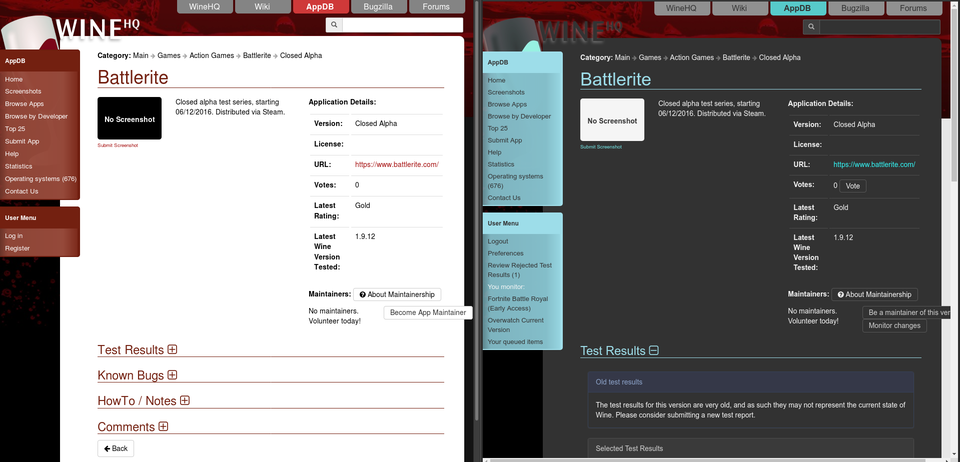Click the black No Screenshot thumbnail in left page
This screenshot has height=462, width=960.
point(129,119)
